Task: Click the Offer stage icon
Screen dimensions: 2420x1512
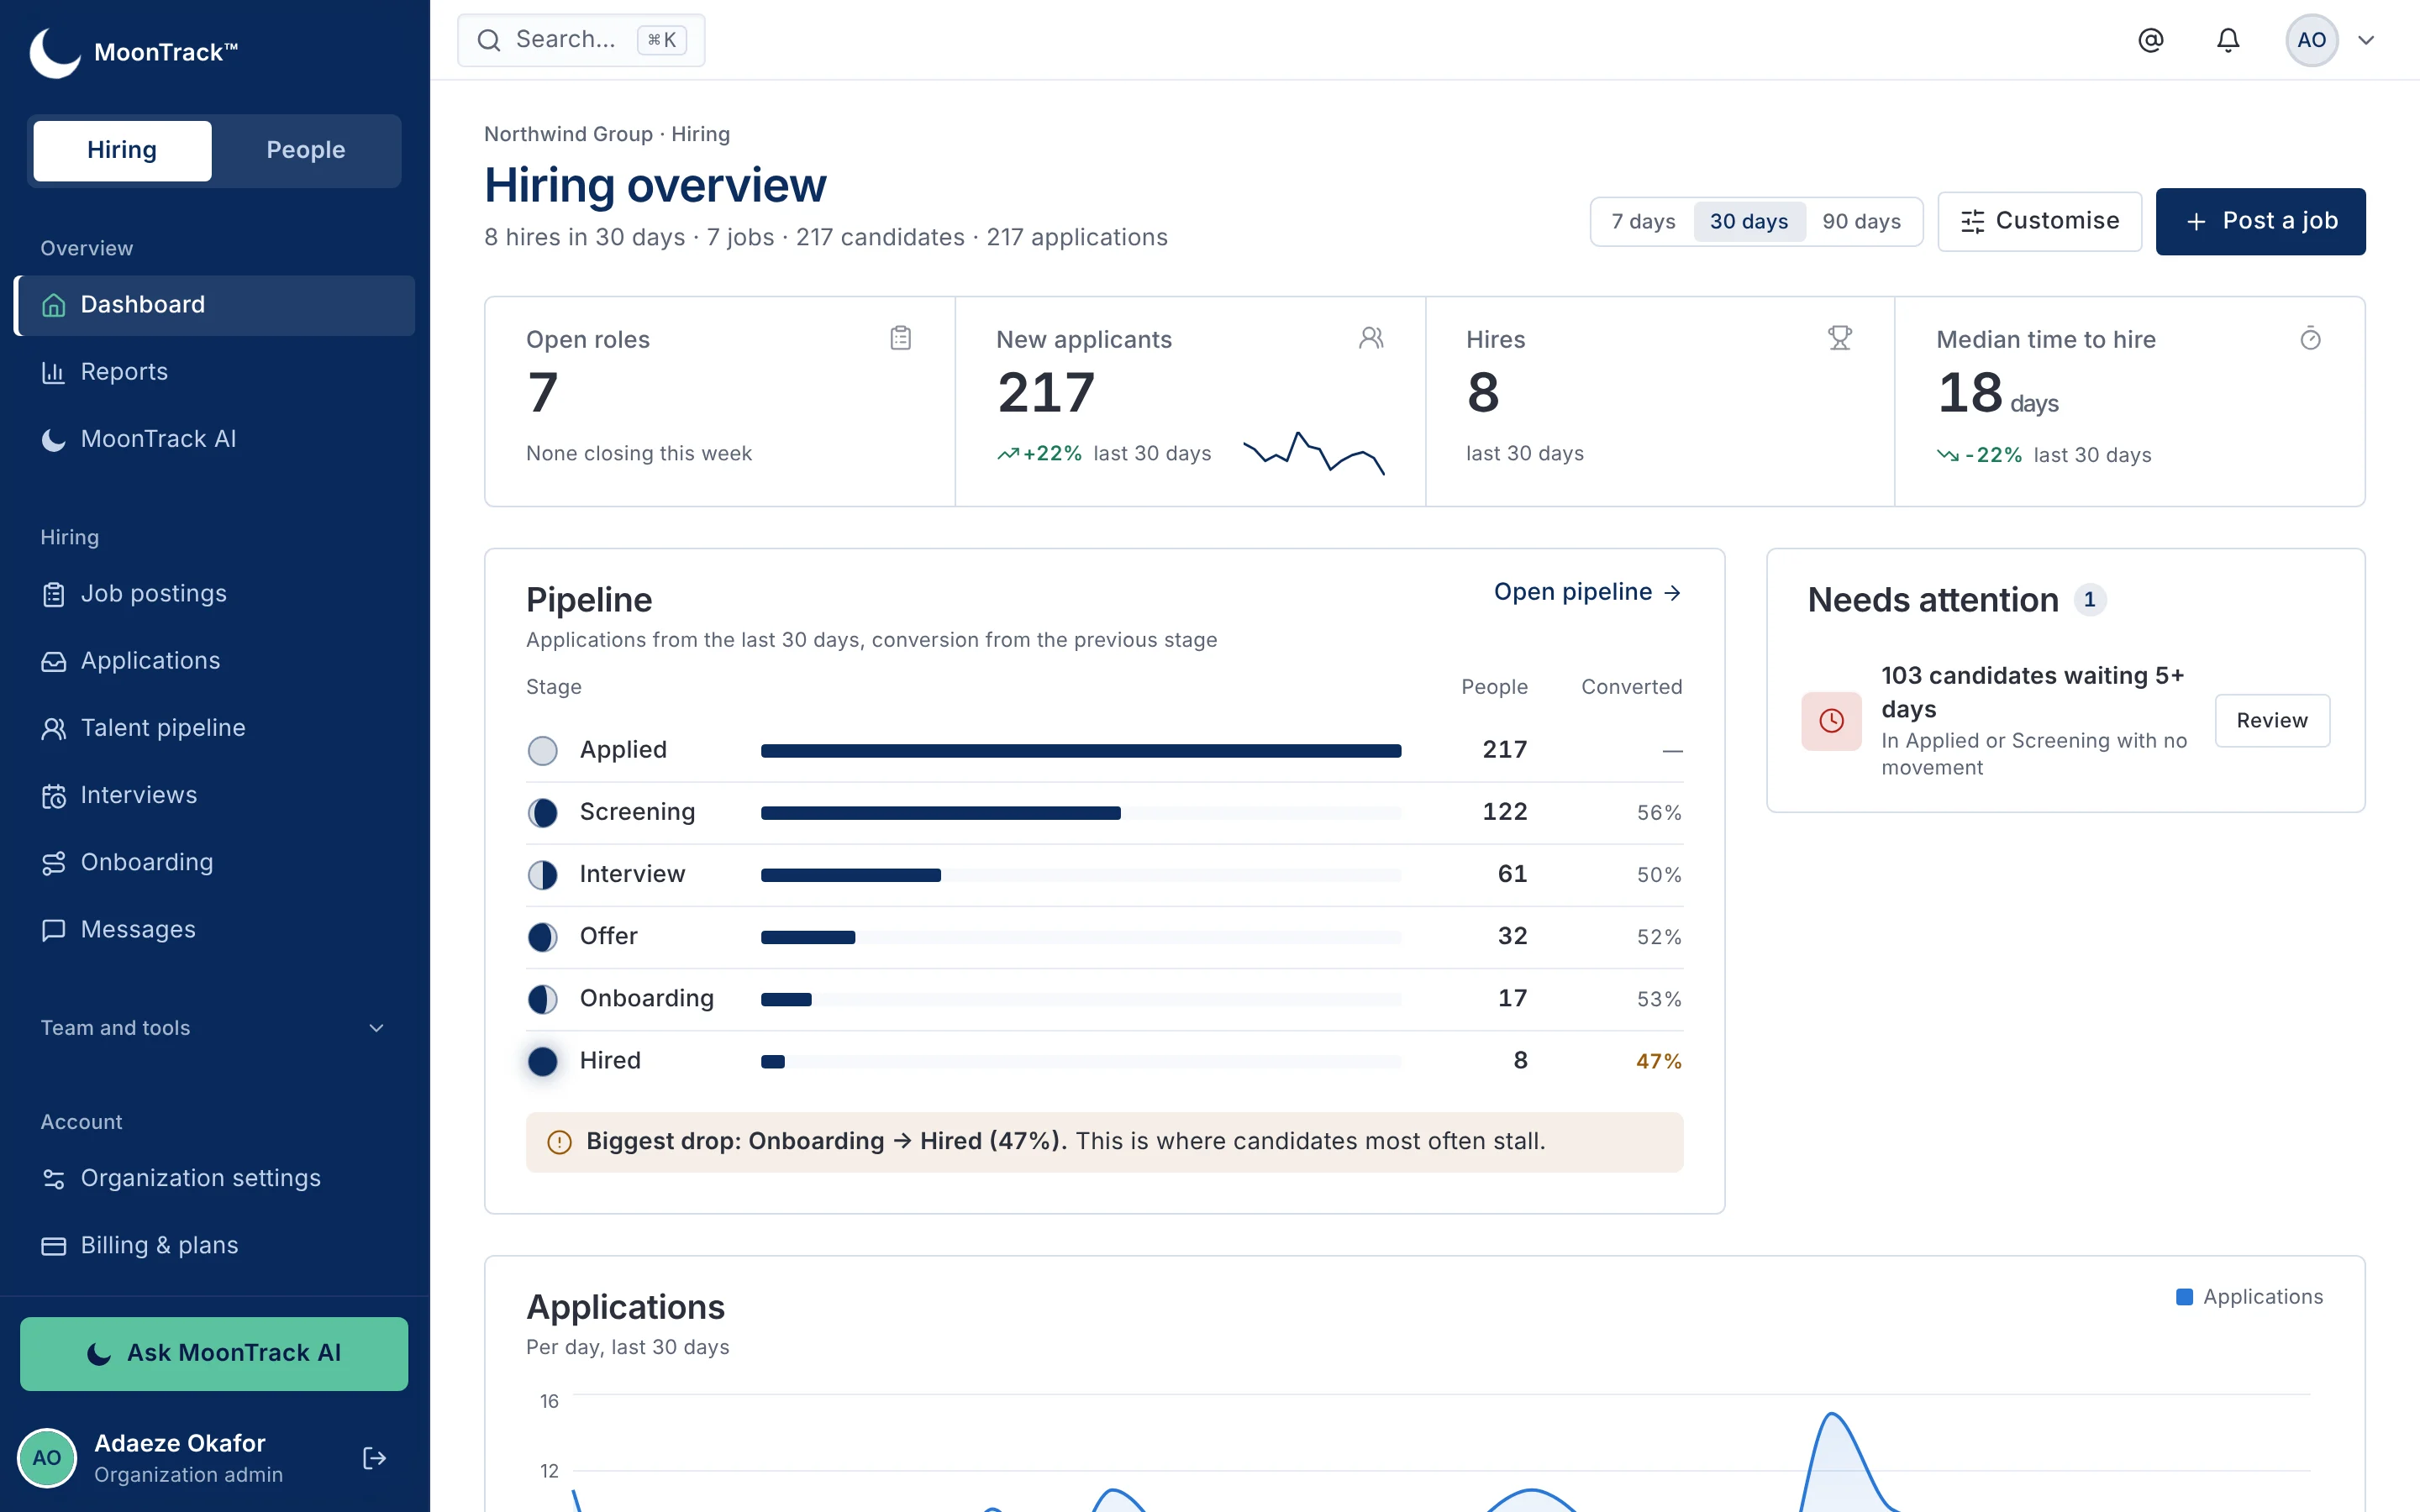Action: pos(542,937)
